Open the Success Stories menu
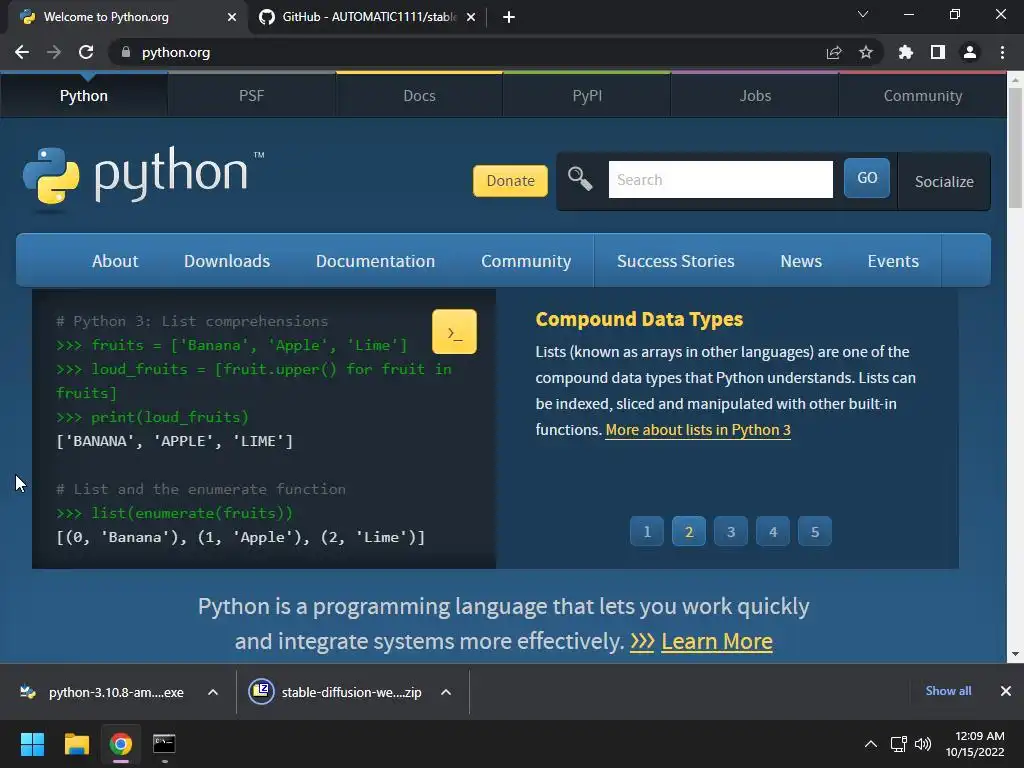1024x768 pixels. click(x=676, y=261)
